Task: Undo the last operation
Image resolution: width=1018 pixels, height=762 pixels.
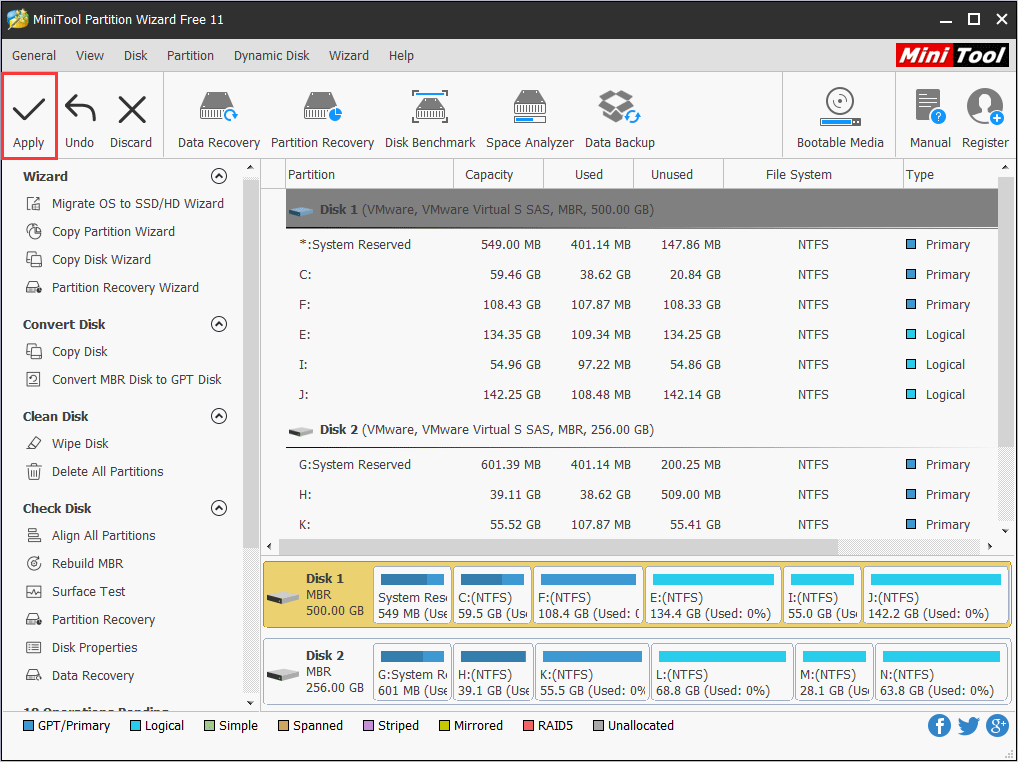Action: [x=80, y=121]
